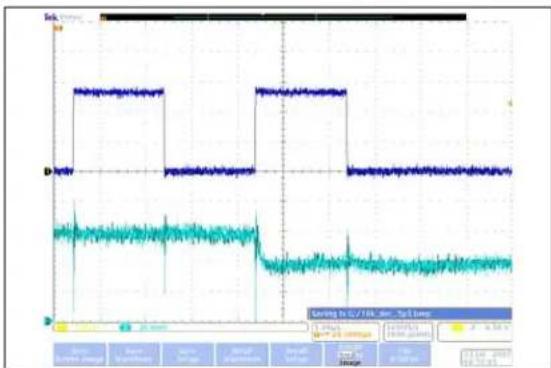The width and height of the screenshot is (551, 368).
Task: Select the yellow channel 1 readout badge
Action: [x=62, y=328]
